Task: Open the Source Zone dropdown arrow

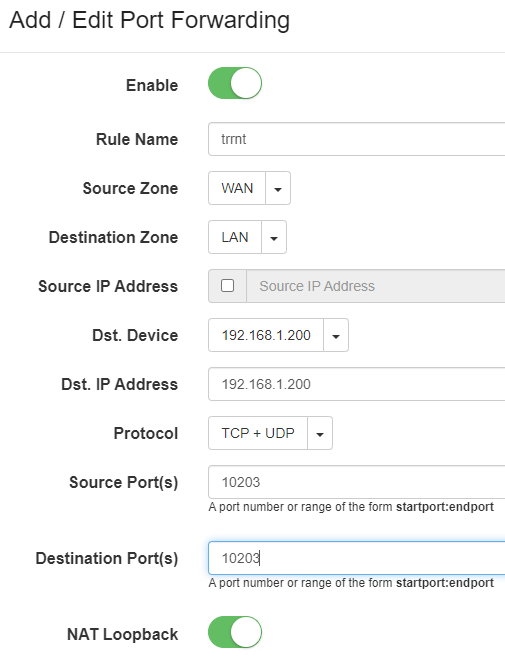Action: (278, 188)
